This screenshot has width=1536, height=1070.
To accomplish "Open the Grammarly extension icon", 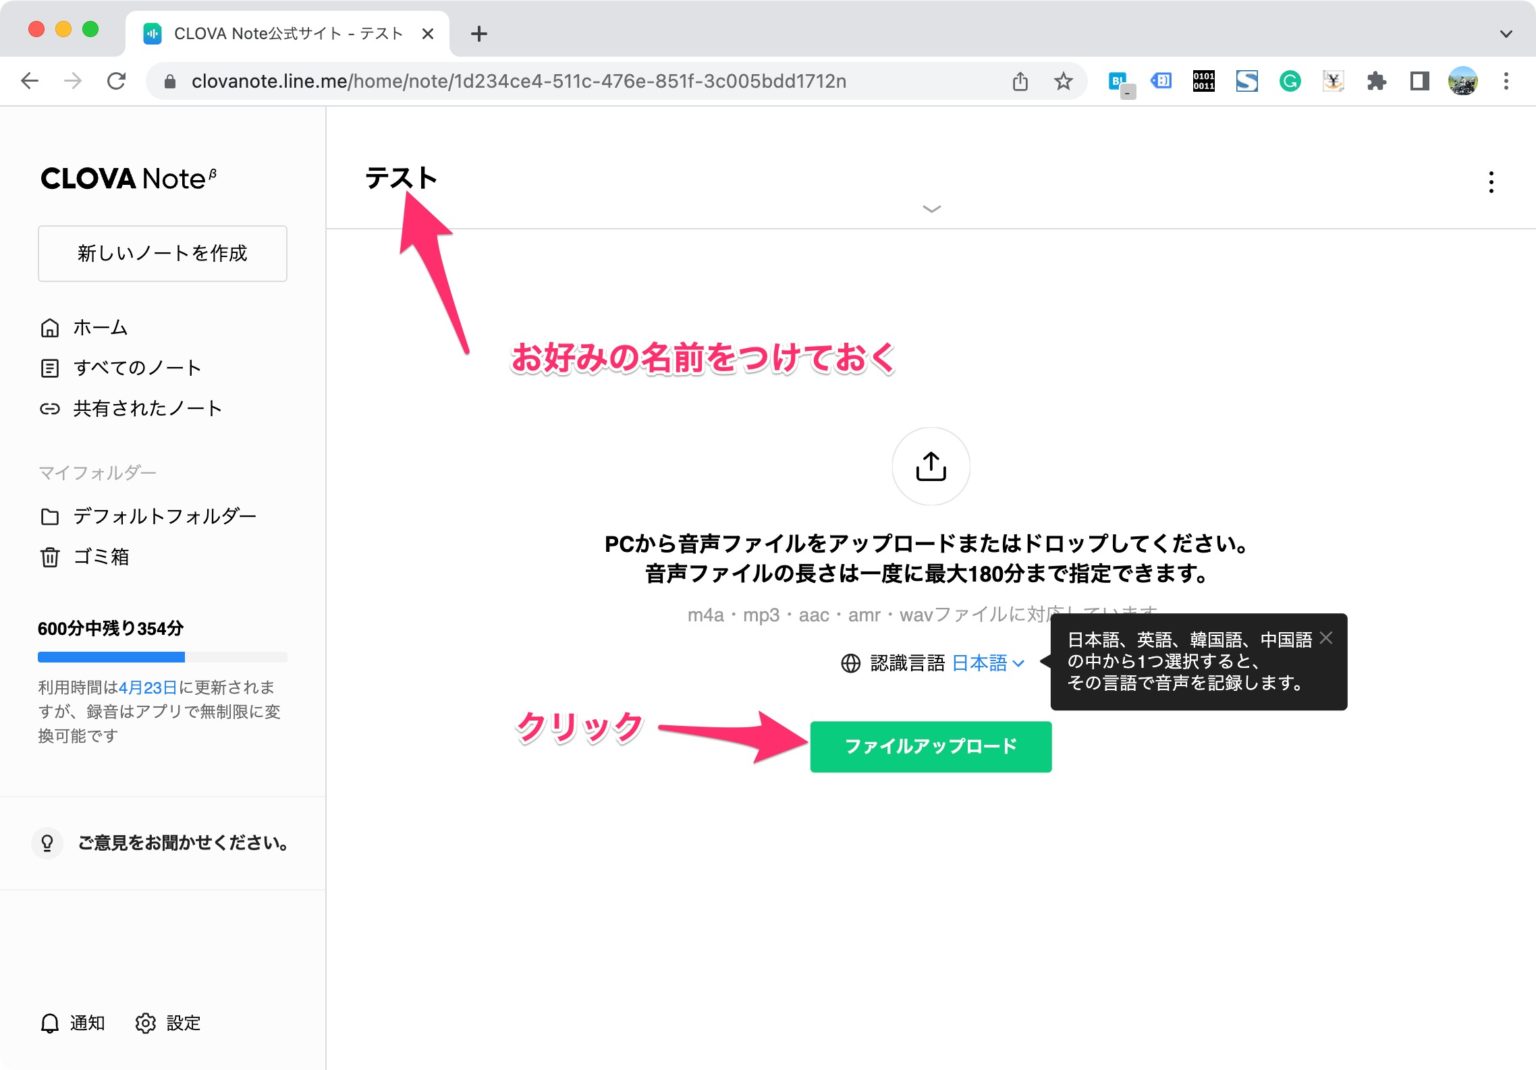I will (x=1289, y=81).
